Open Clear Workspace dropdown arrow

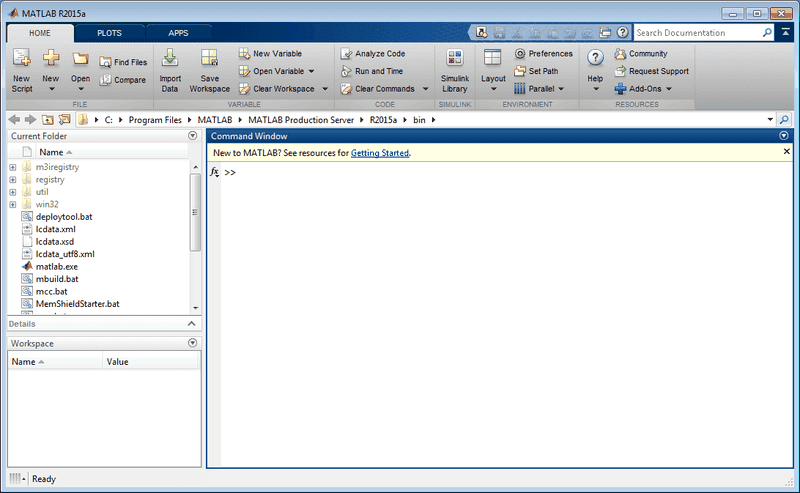pos(325,89)
